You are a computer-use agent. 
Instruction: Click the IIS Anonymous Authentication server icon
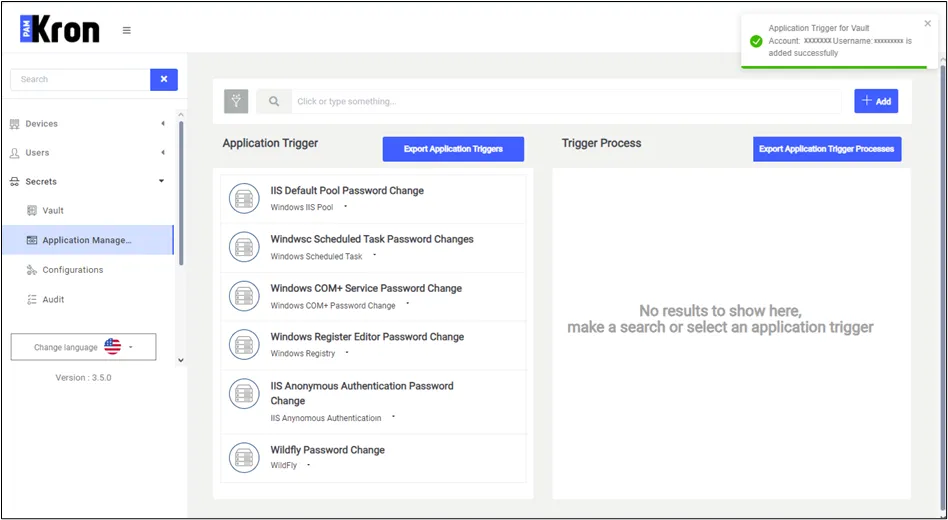coord(244,394)
